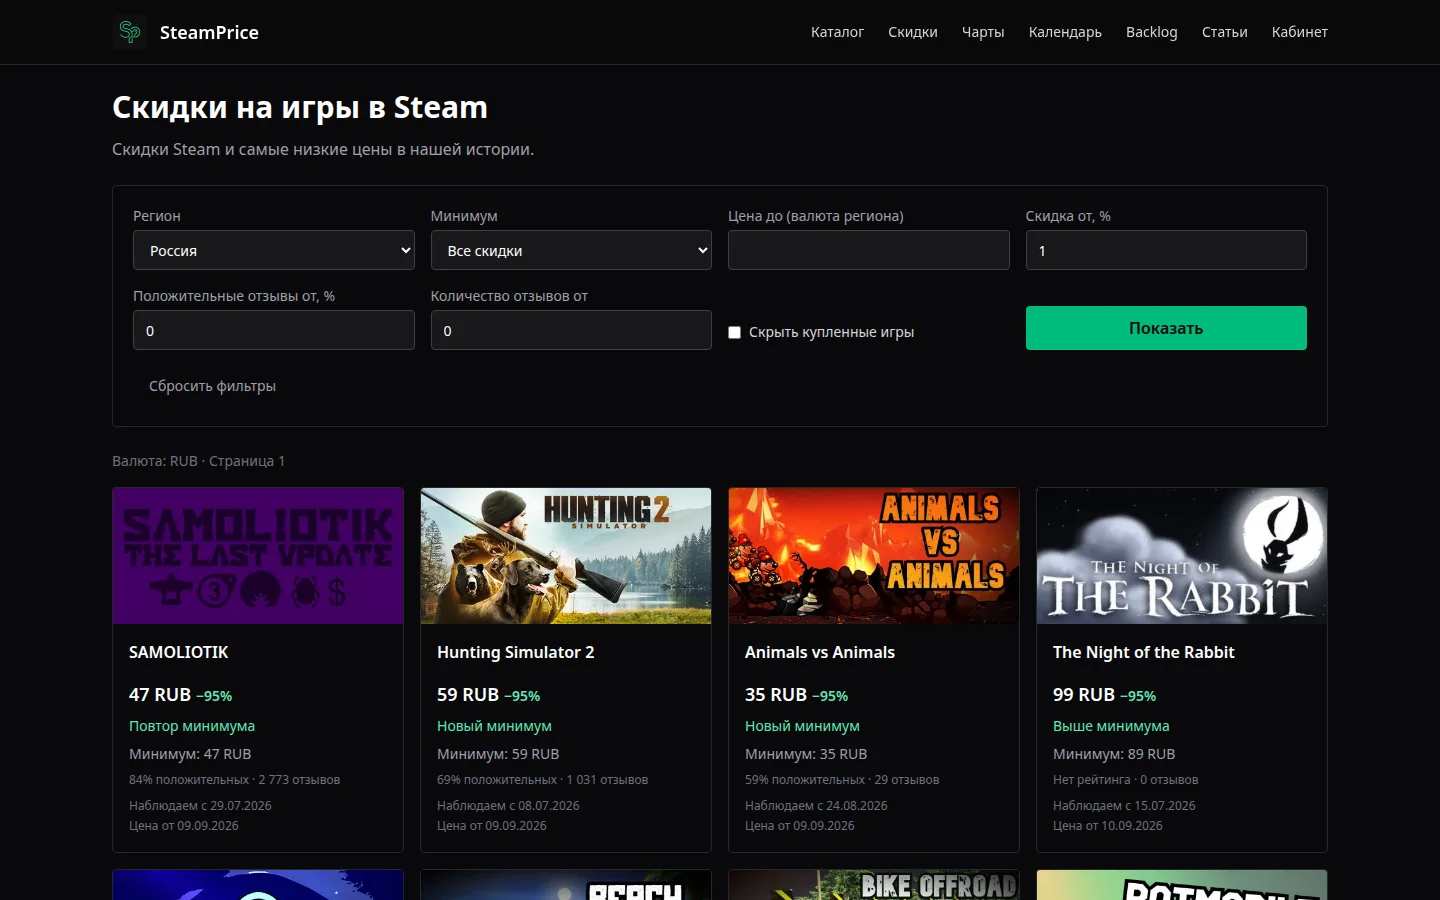Open the Каталог menu item

[x=837, y=32]
